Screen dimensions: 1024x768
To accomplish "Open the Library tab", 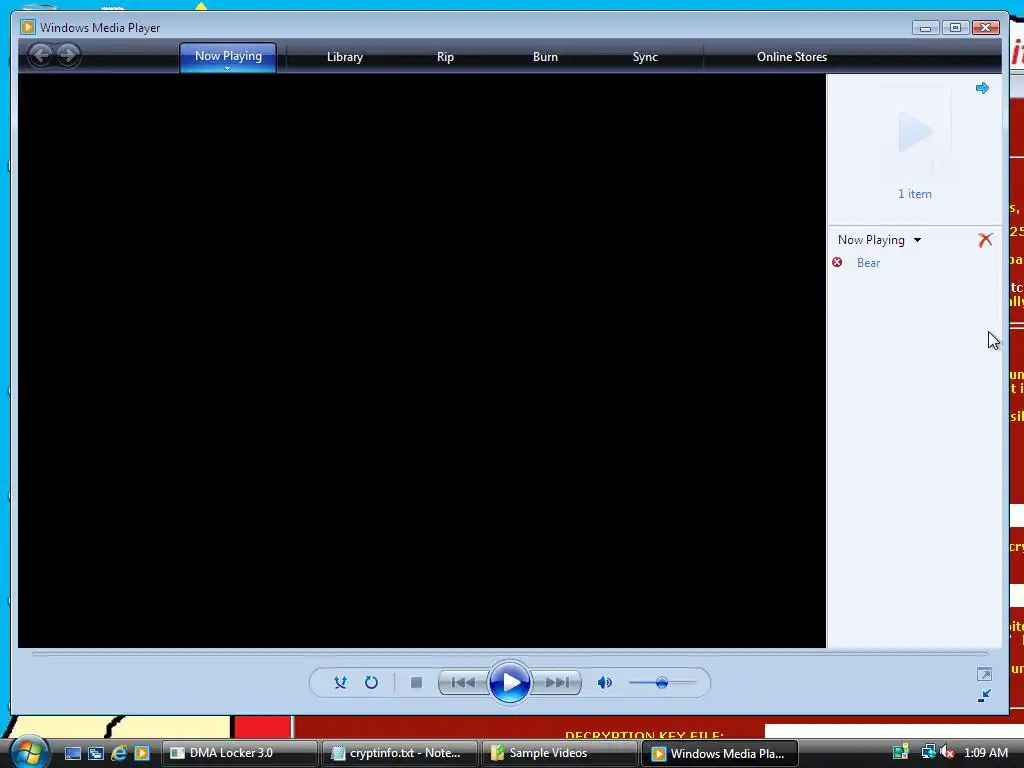I will click(x=345, y=57).
